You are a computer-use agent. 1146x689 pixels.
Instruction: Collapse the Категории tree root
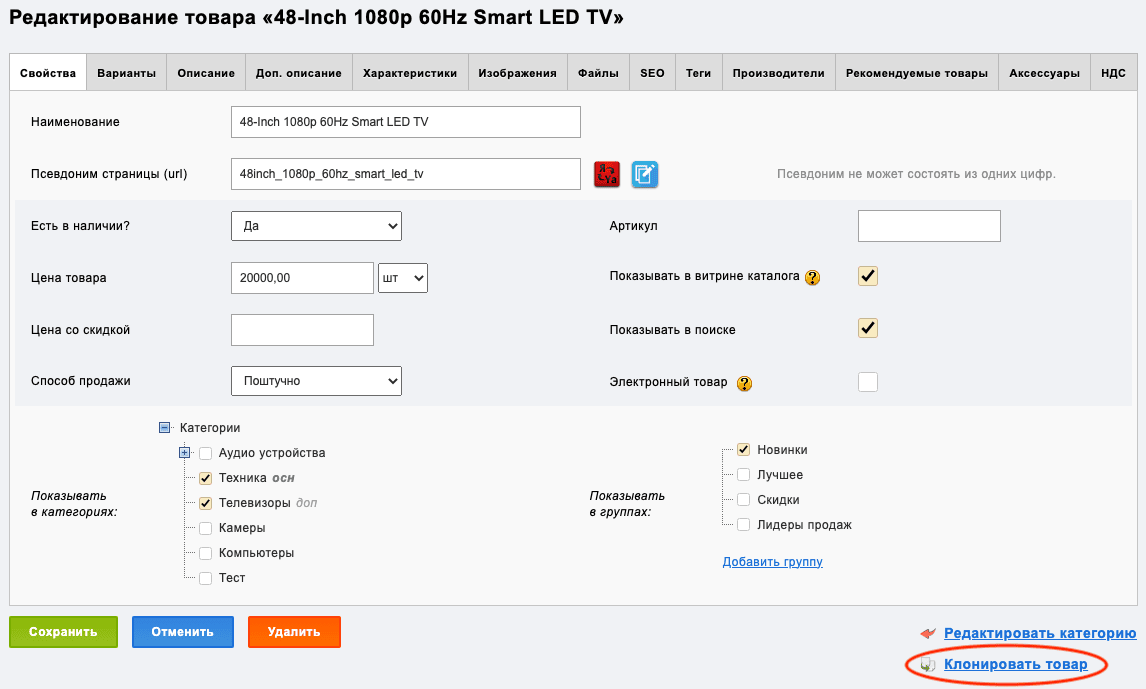(x=164, y=427)
